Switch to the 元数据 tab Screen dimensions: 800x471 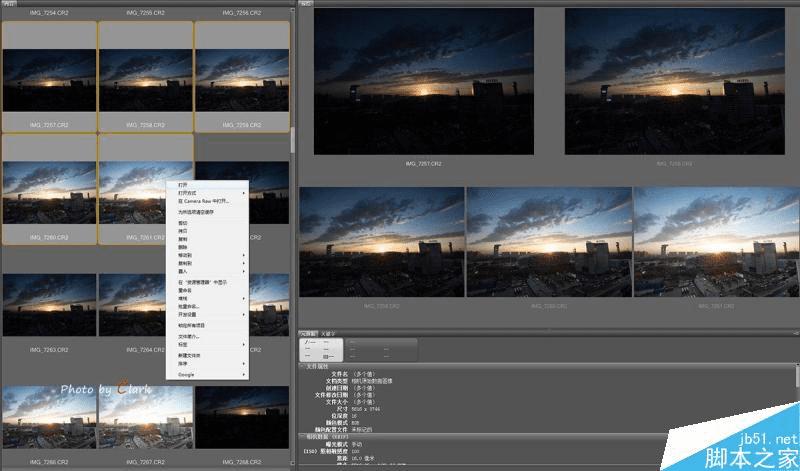[x=309, y=332]
